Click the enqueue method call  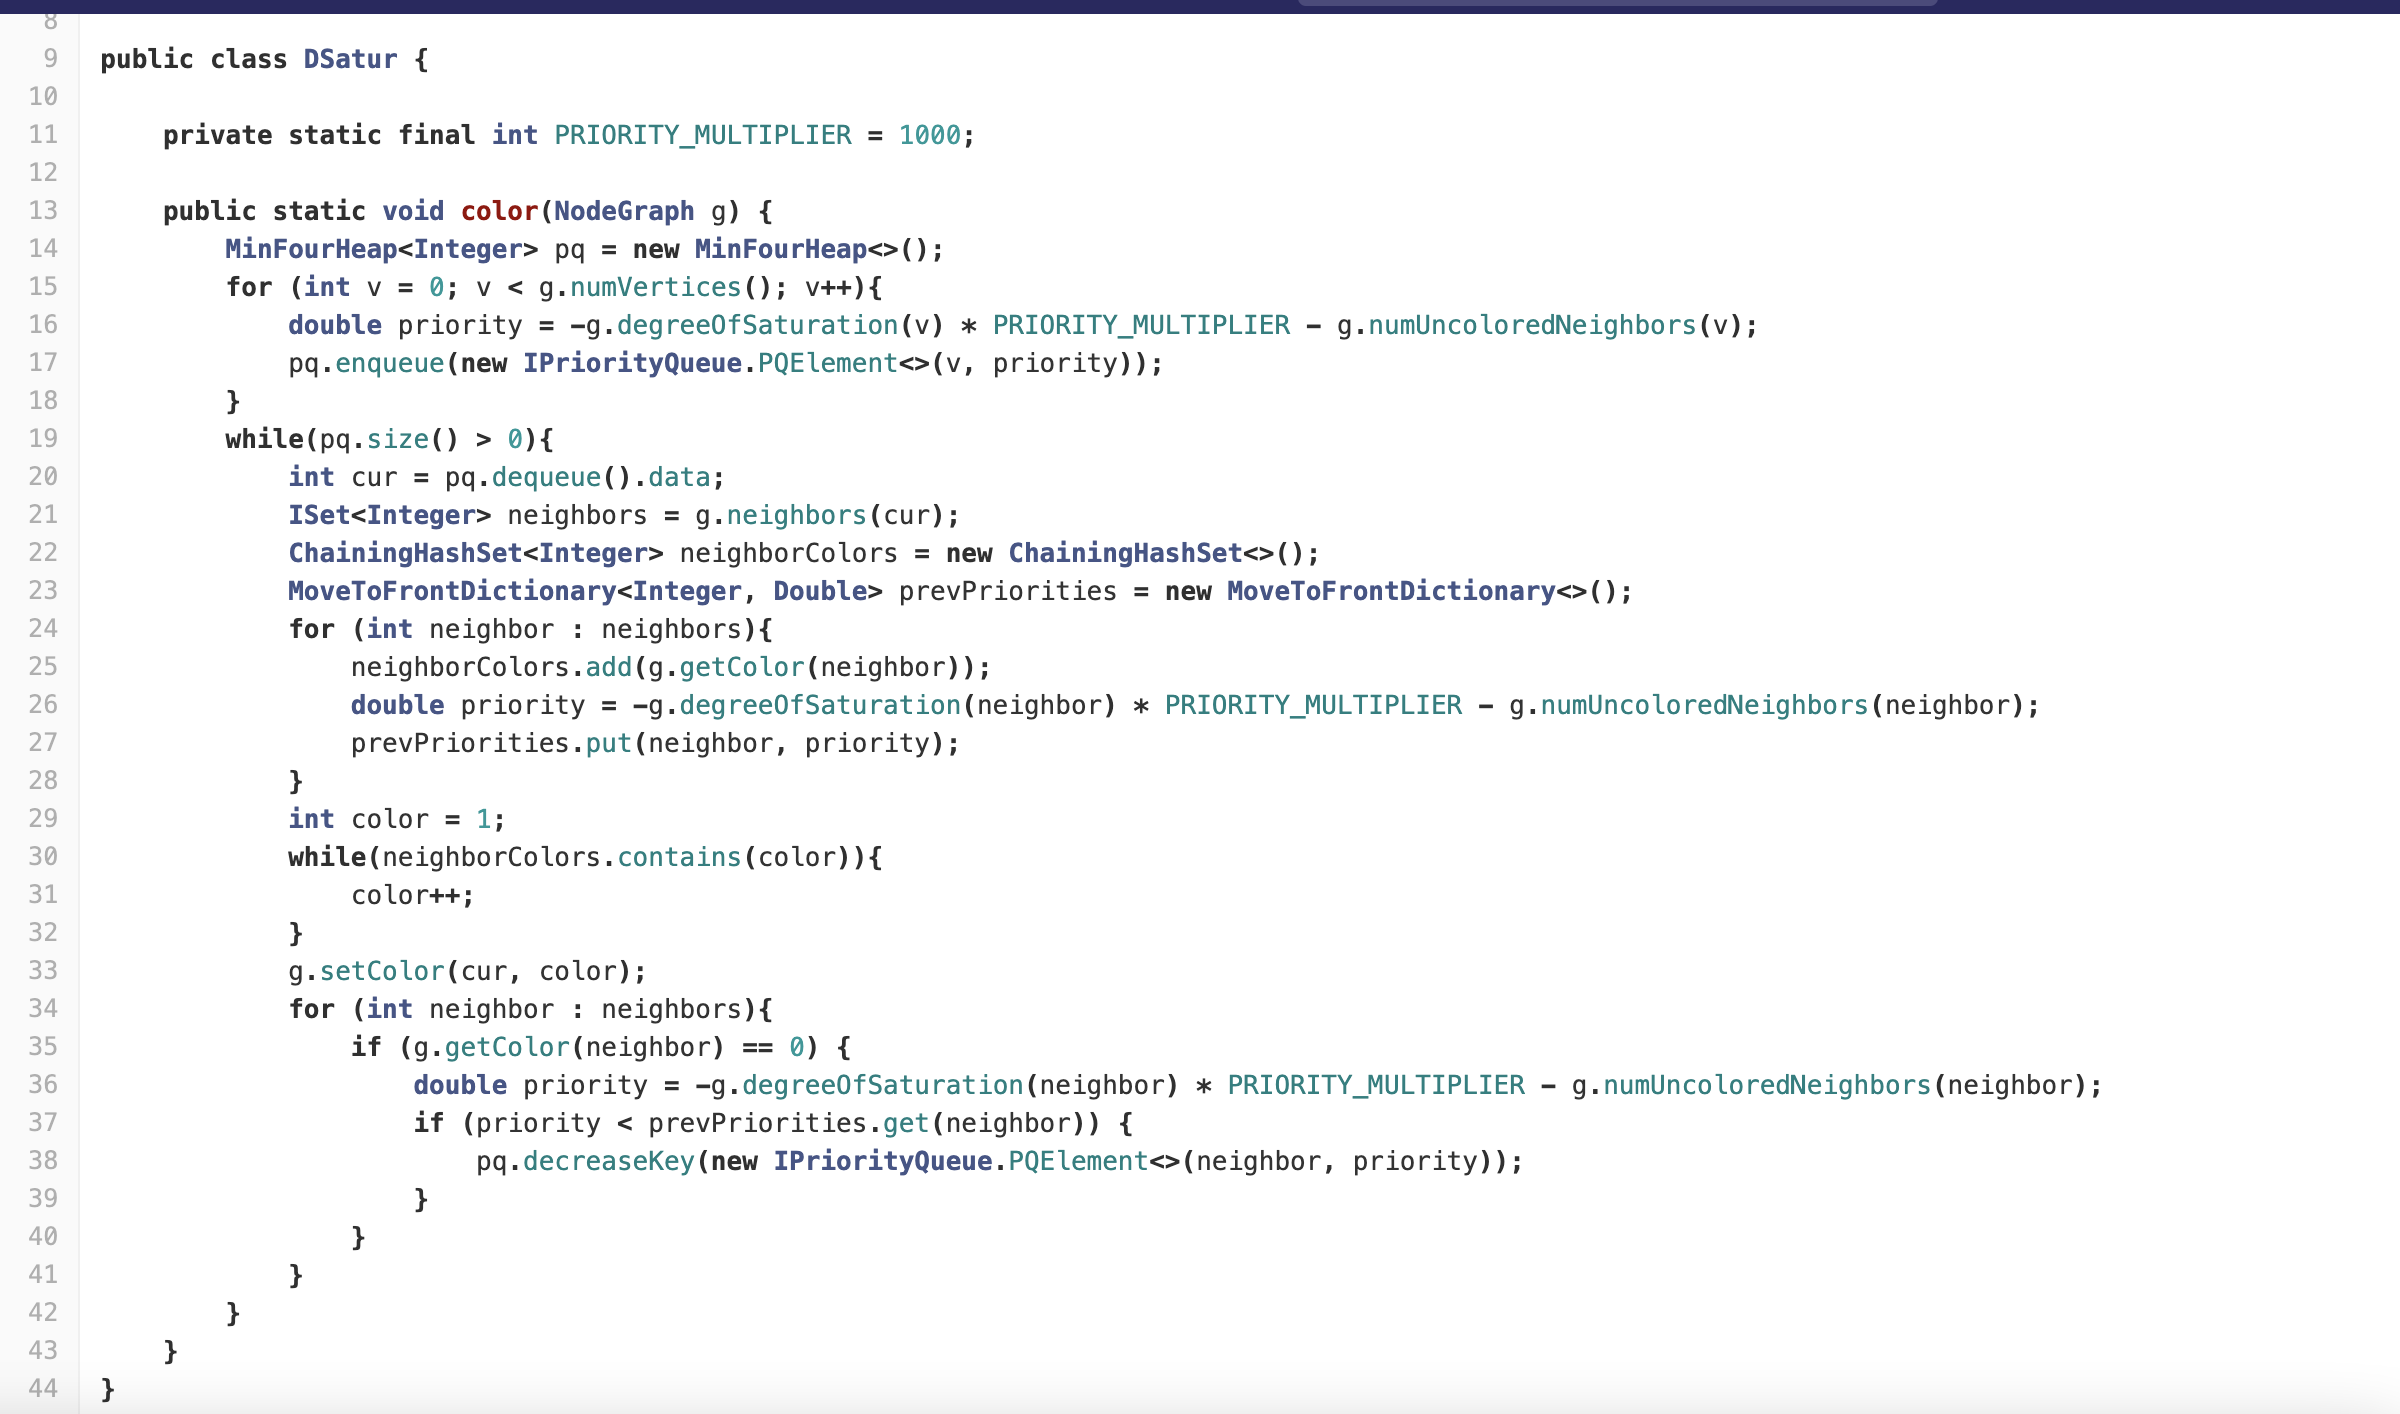coord(389,363)
